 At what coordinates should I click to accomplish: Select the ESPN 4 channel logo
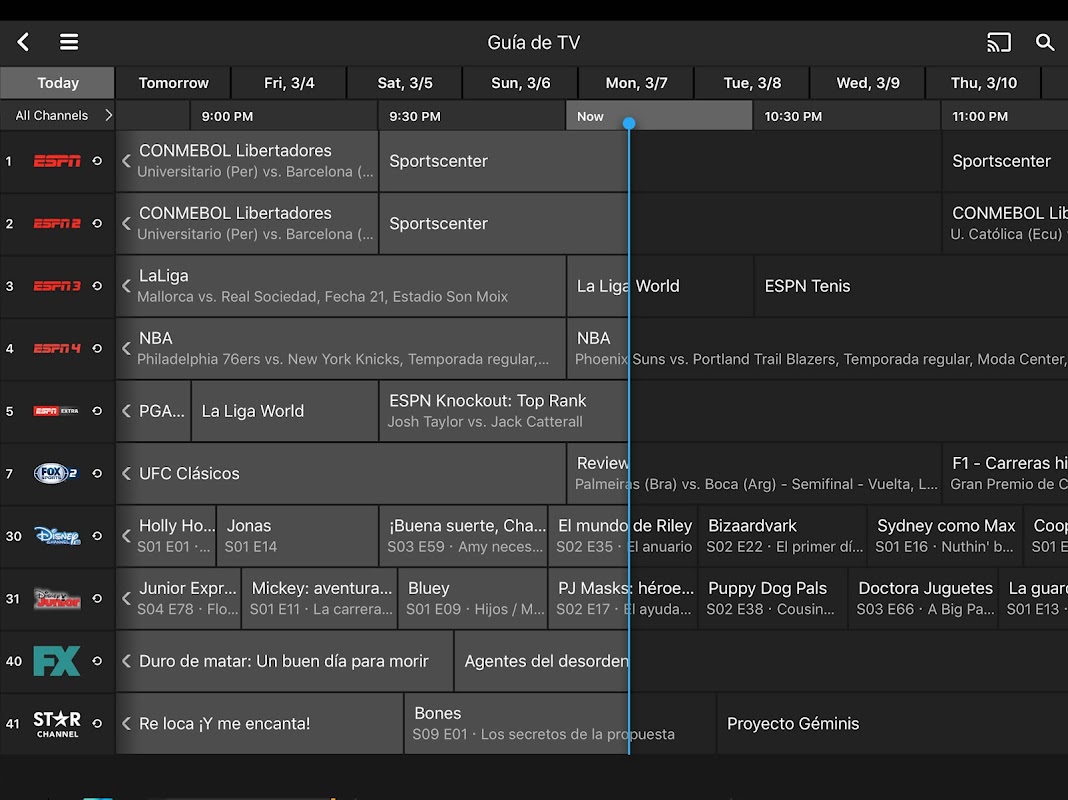pos(57,349)
